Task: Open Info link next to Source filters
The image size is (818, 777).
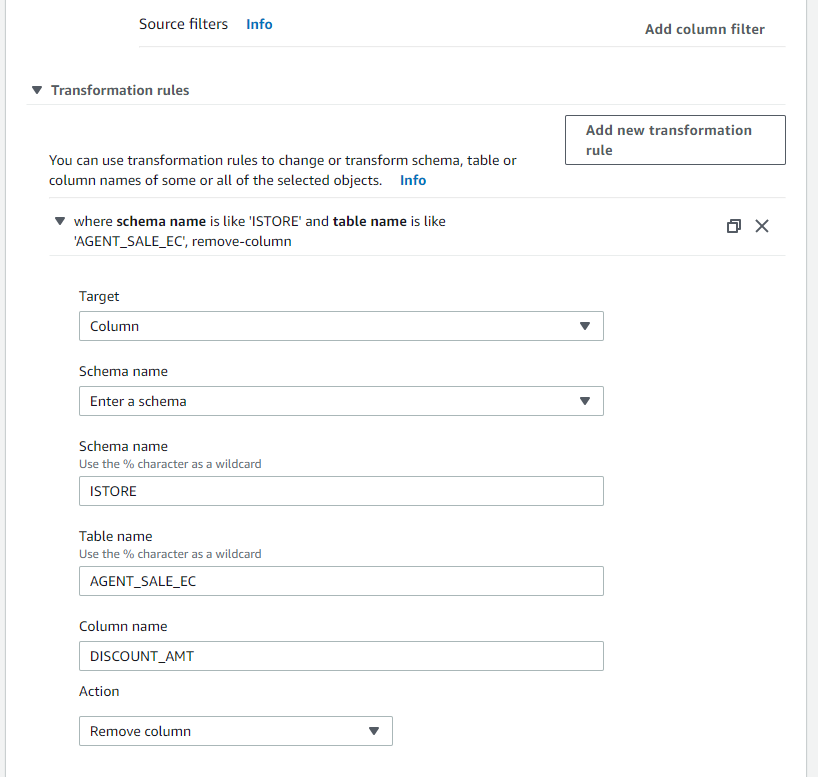Action: coord(259,24)
